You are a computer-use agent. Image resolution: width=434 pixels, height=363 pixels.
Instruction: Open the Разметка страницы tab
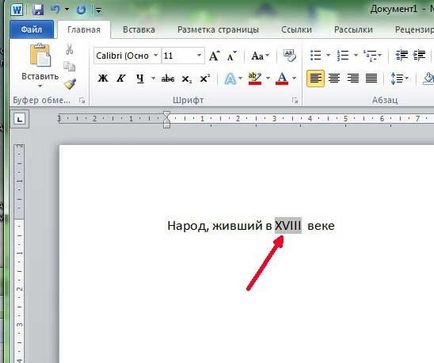(x=218, y=30)
